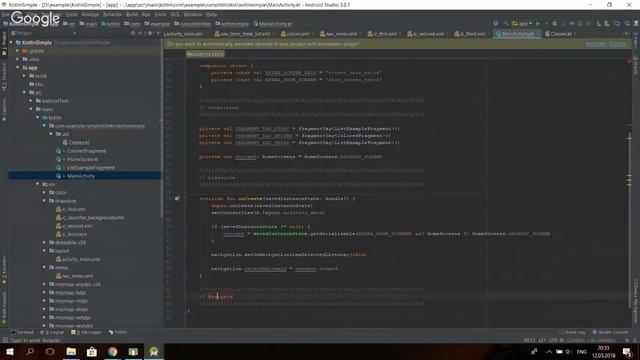
Task: Open the Refactor menu
Action: tap(112, 14)
